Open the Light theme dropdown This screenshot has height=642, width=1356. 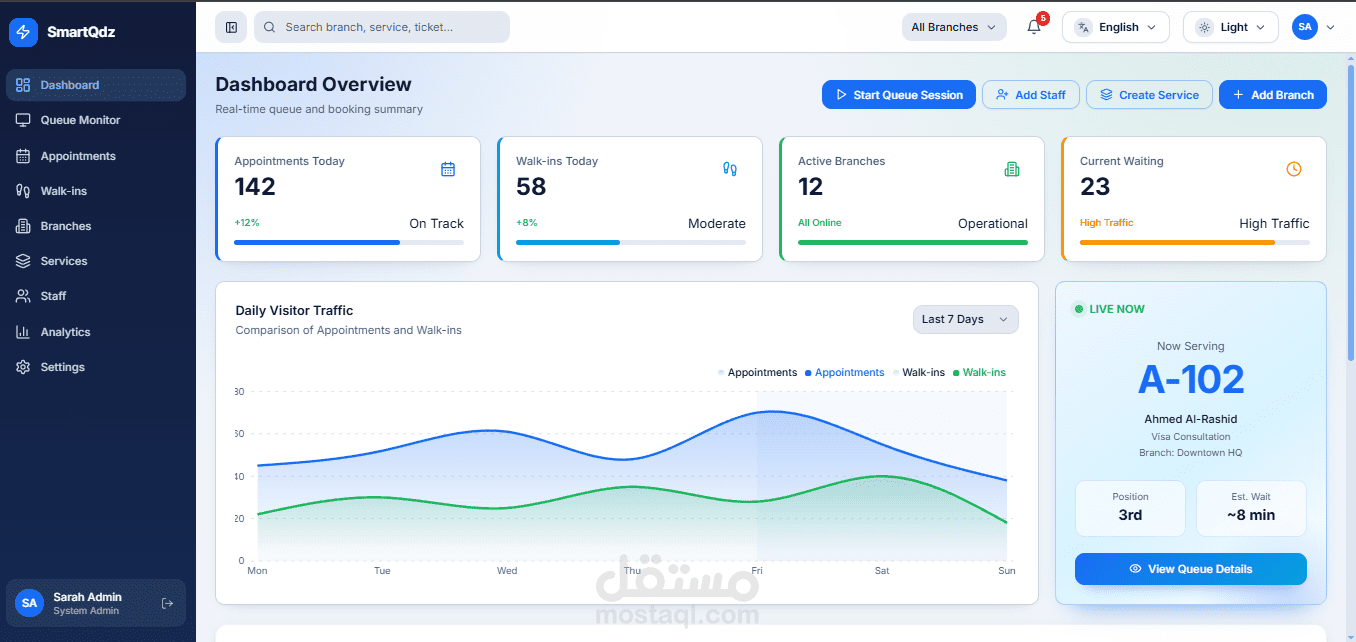[x=1231, y=27]
